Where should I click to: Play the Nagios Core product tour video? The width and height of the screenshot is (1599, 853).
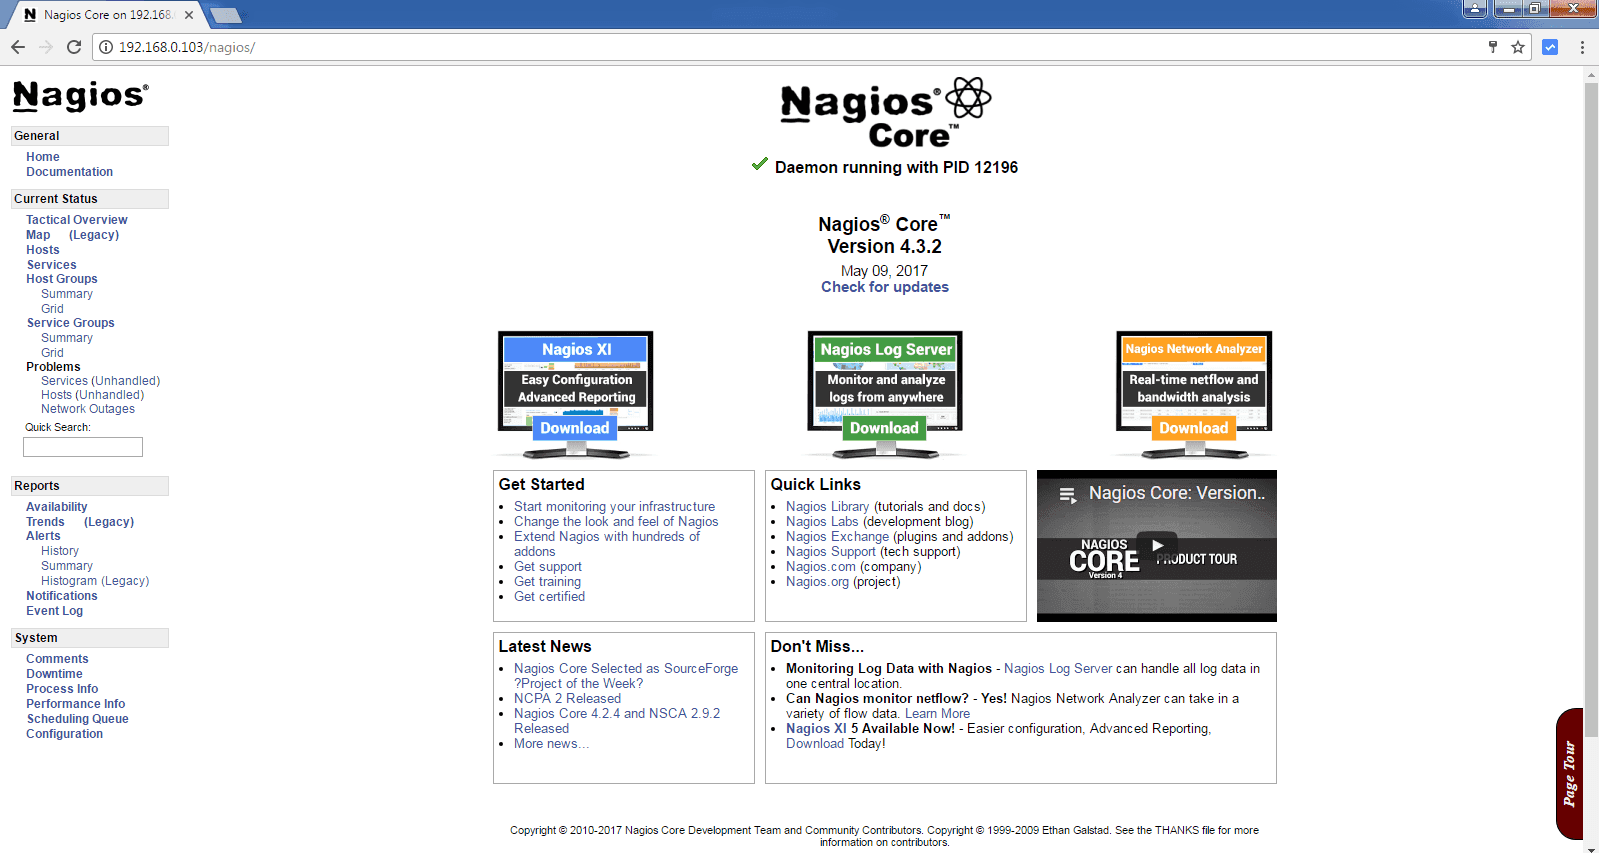1157,546
